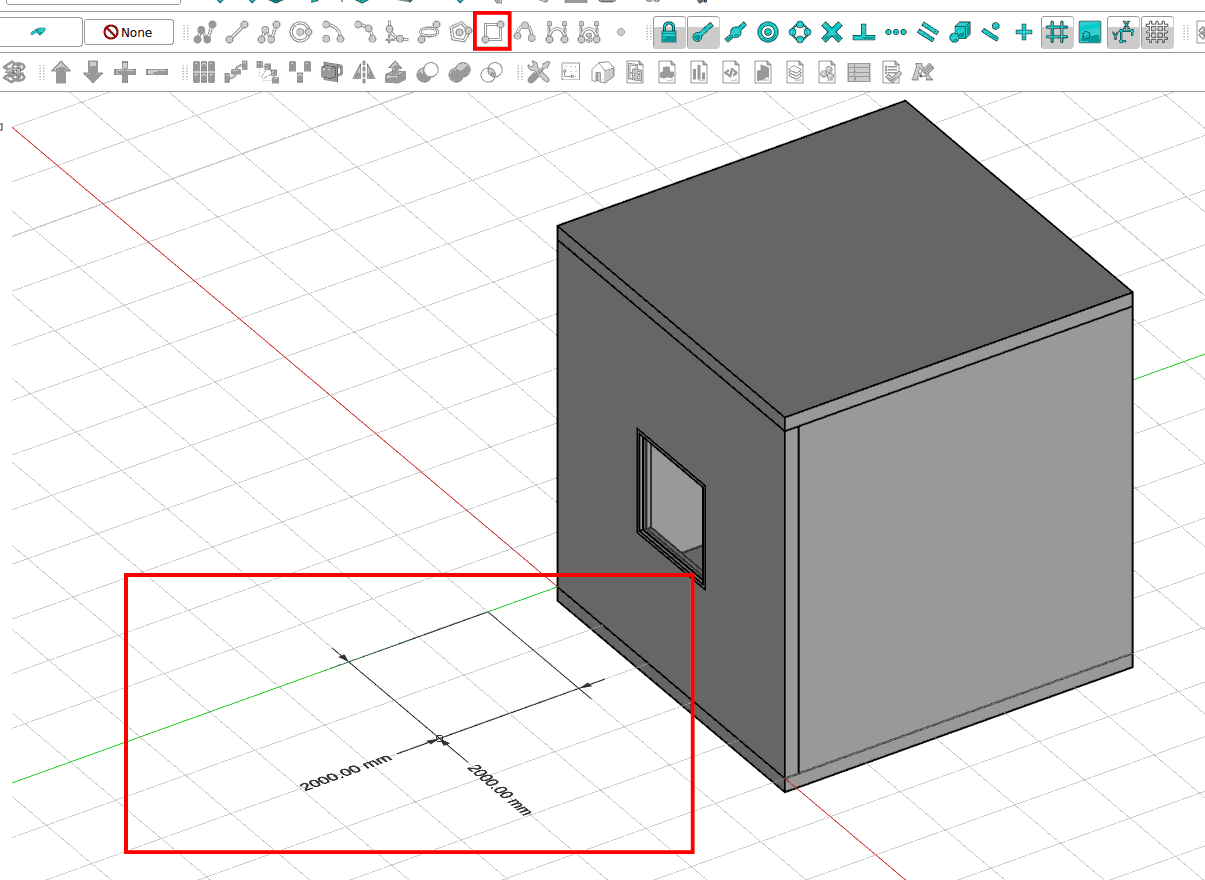Viewport: 1205px width, 880px height.
Task: Open the None autogroup selector
Action: (129, 32)
